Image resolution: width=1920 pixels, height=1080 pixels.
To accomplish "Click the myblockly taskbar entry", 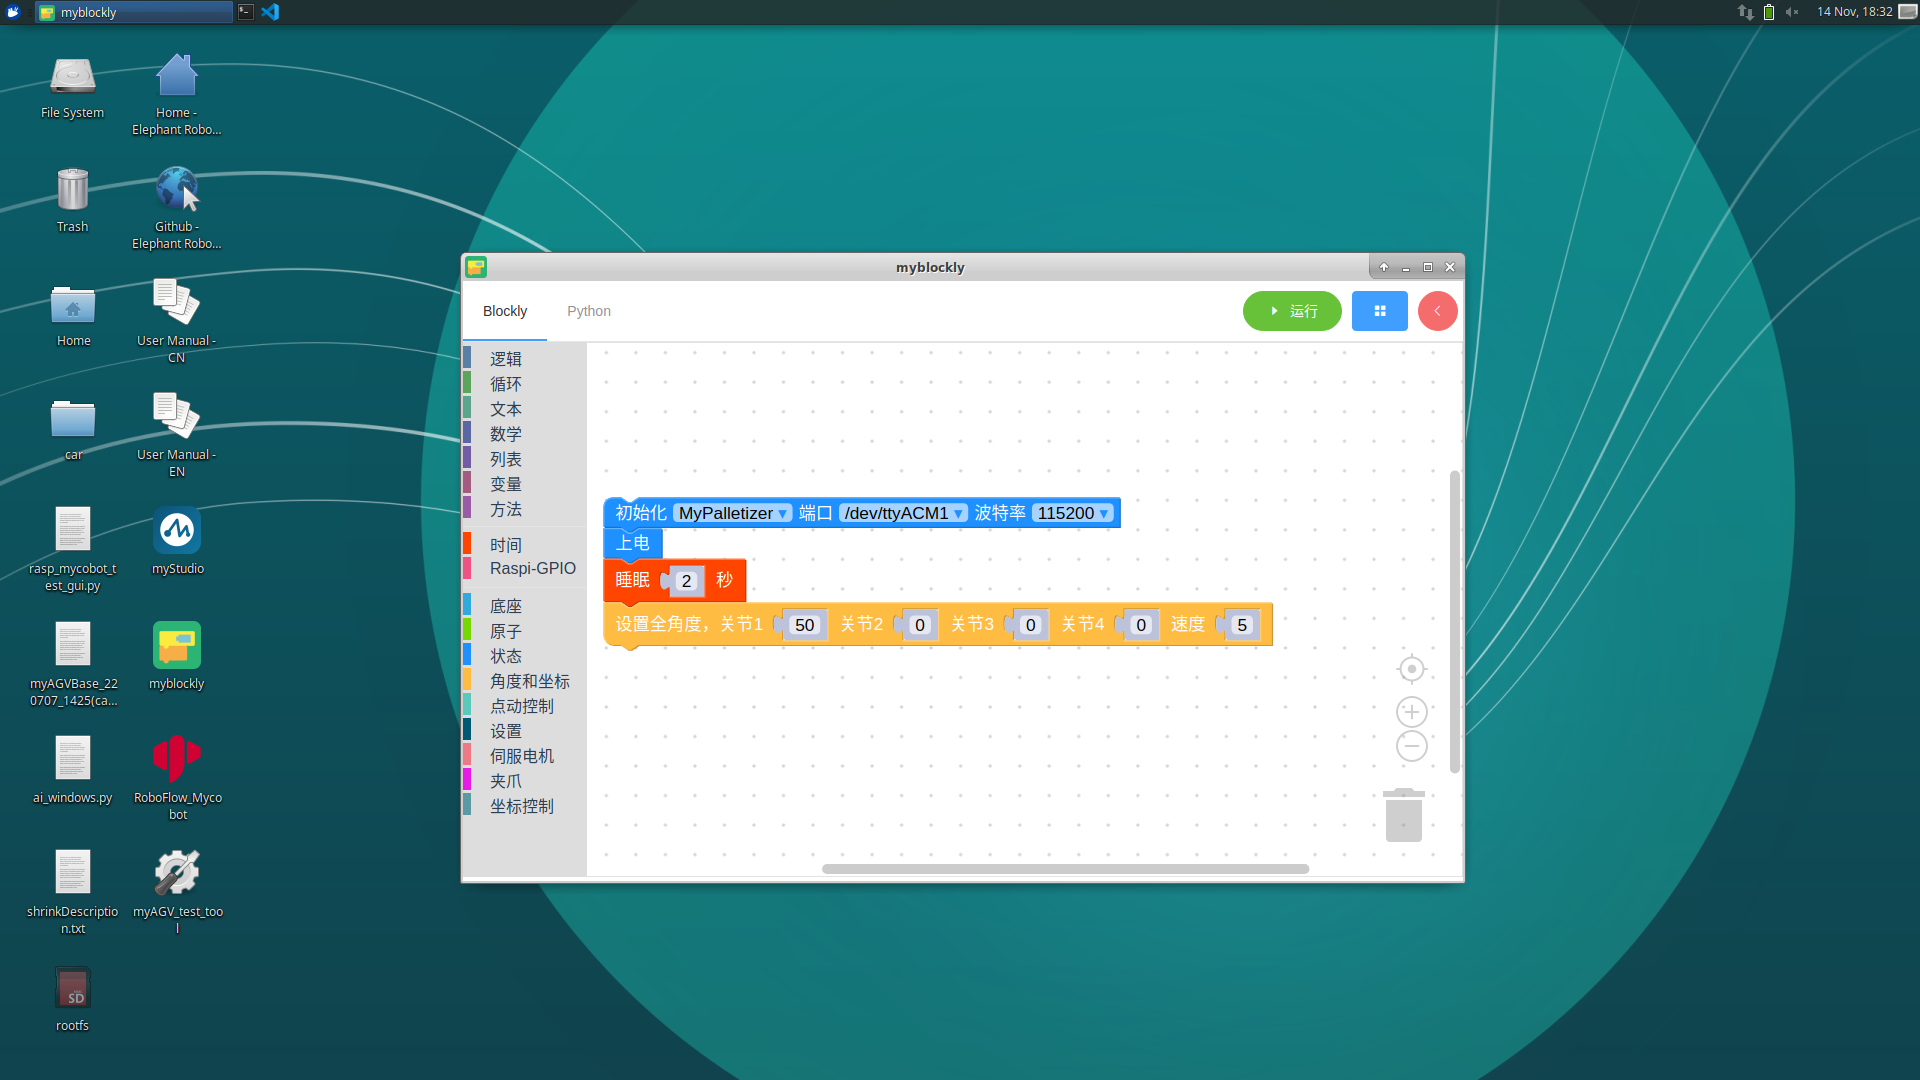I will 134,12.
